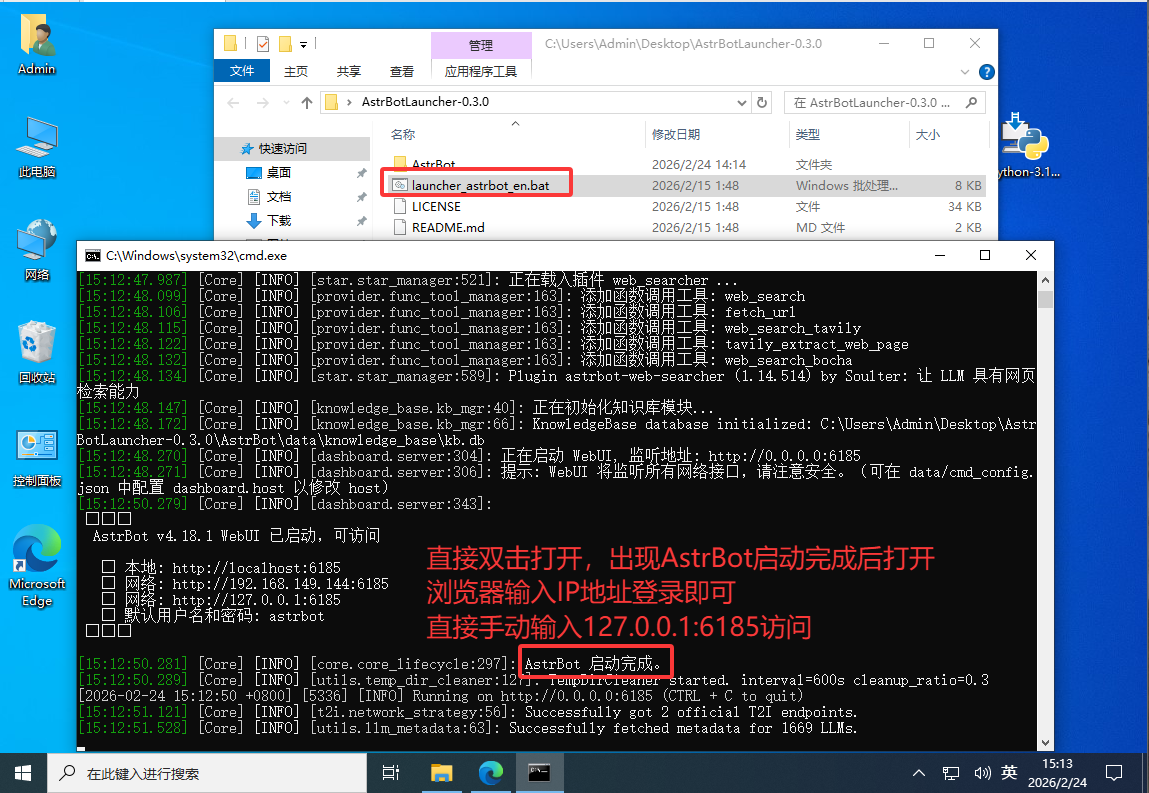Toggle the 英 input method indicator

tap(1009, 772)
